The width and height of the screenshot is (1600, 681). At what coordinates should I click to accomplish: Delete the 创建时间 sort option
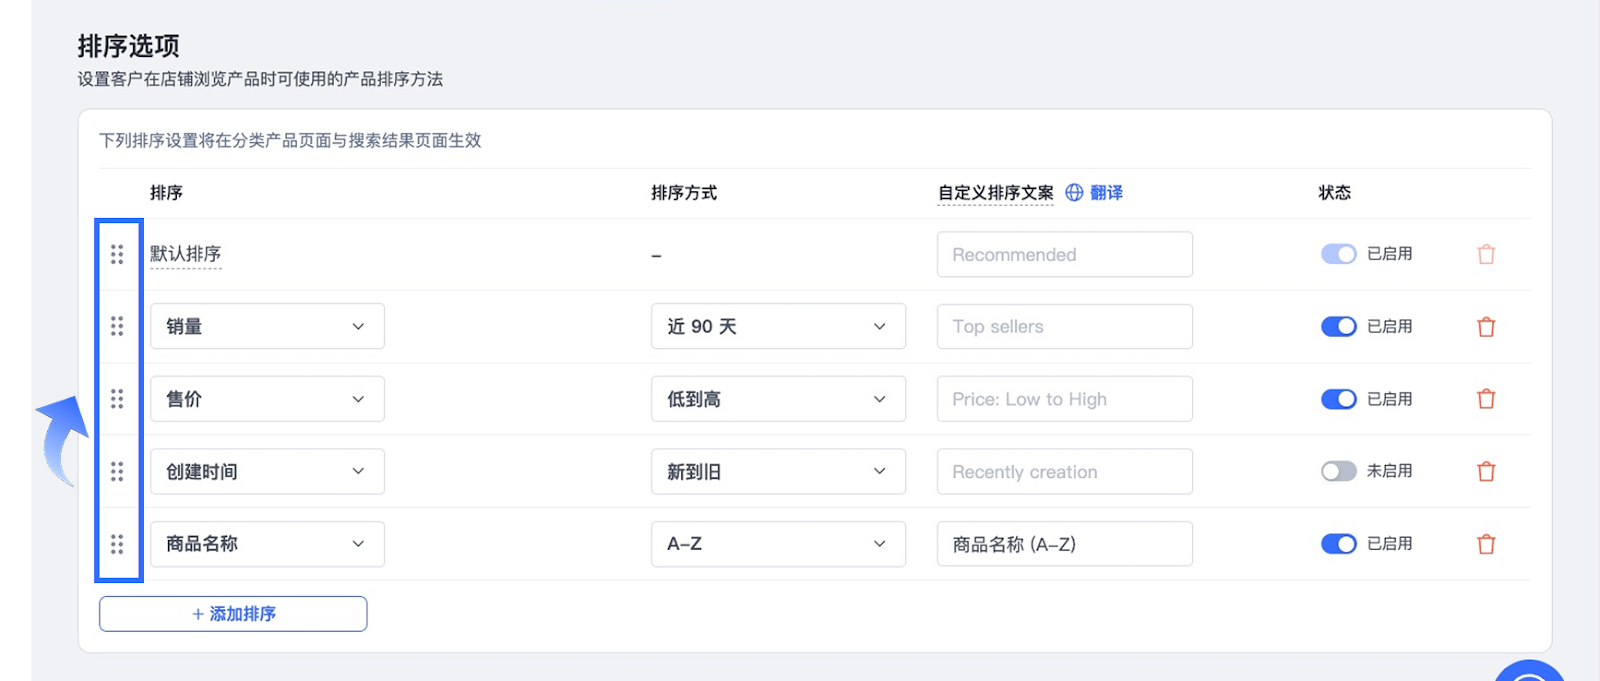tap(1486, 471)
